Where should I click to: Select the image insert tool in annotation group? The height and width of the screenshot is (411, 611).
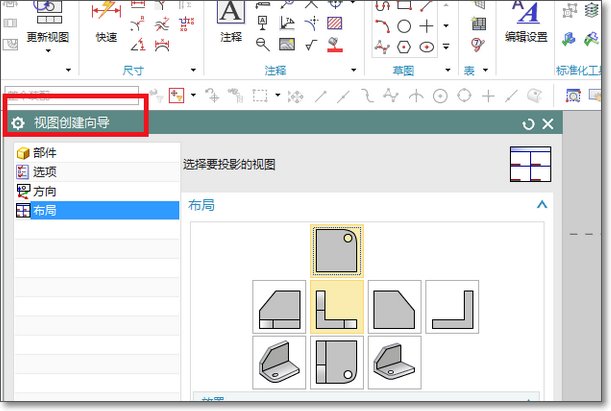287,44
